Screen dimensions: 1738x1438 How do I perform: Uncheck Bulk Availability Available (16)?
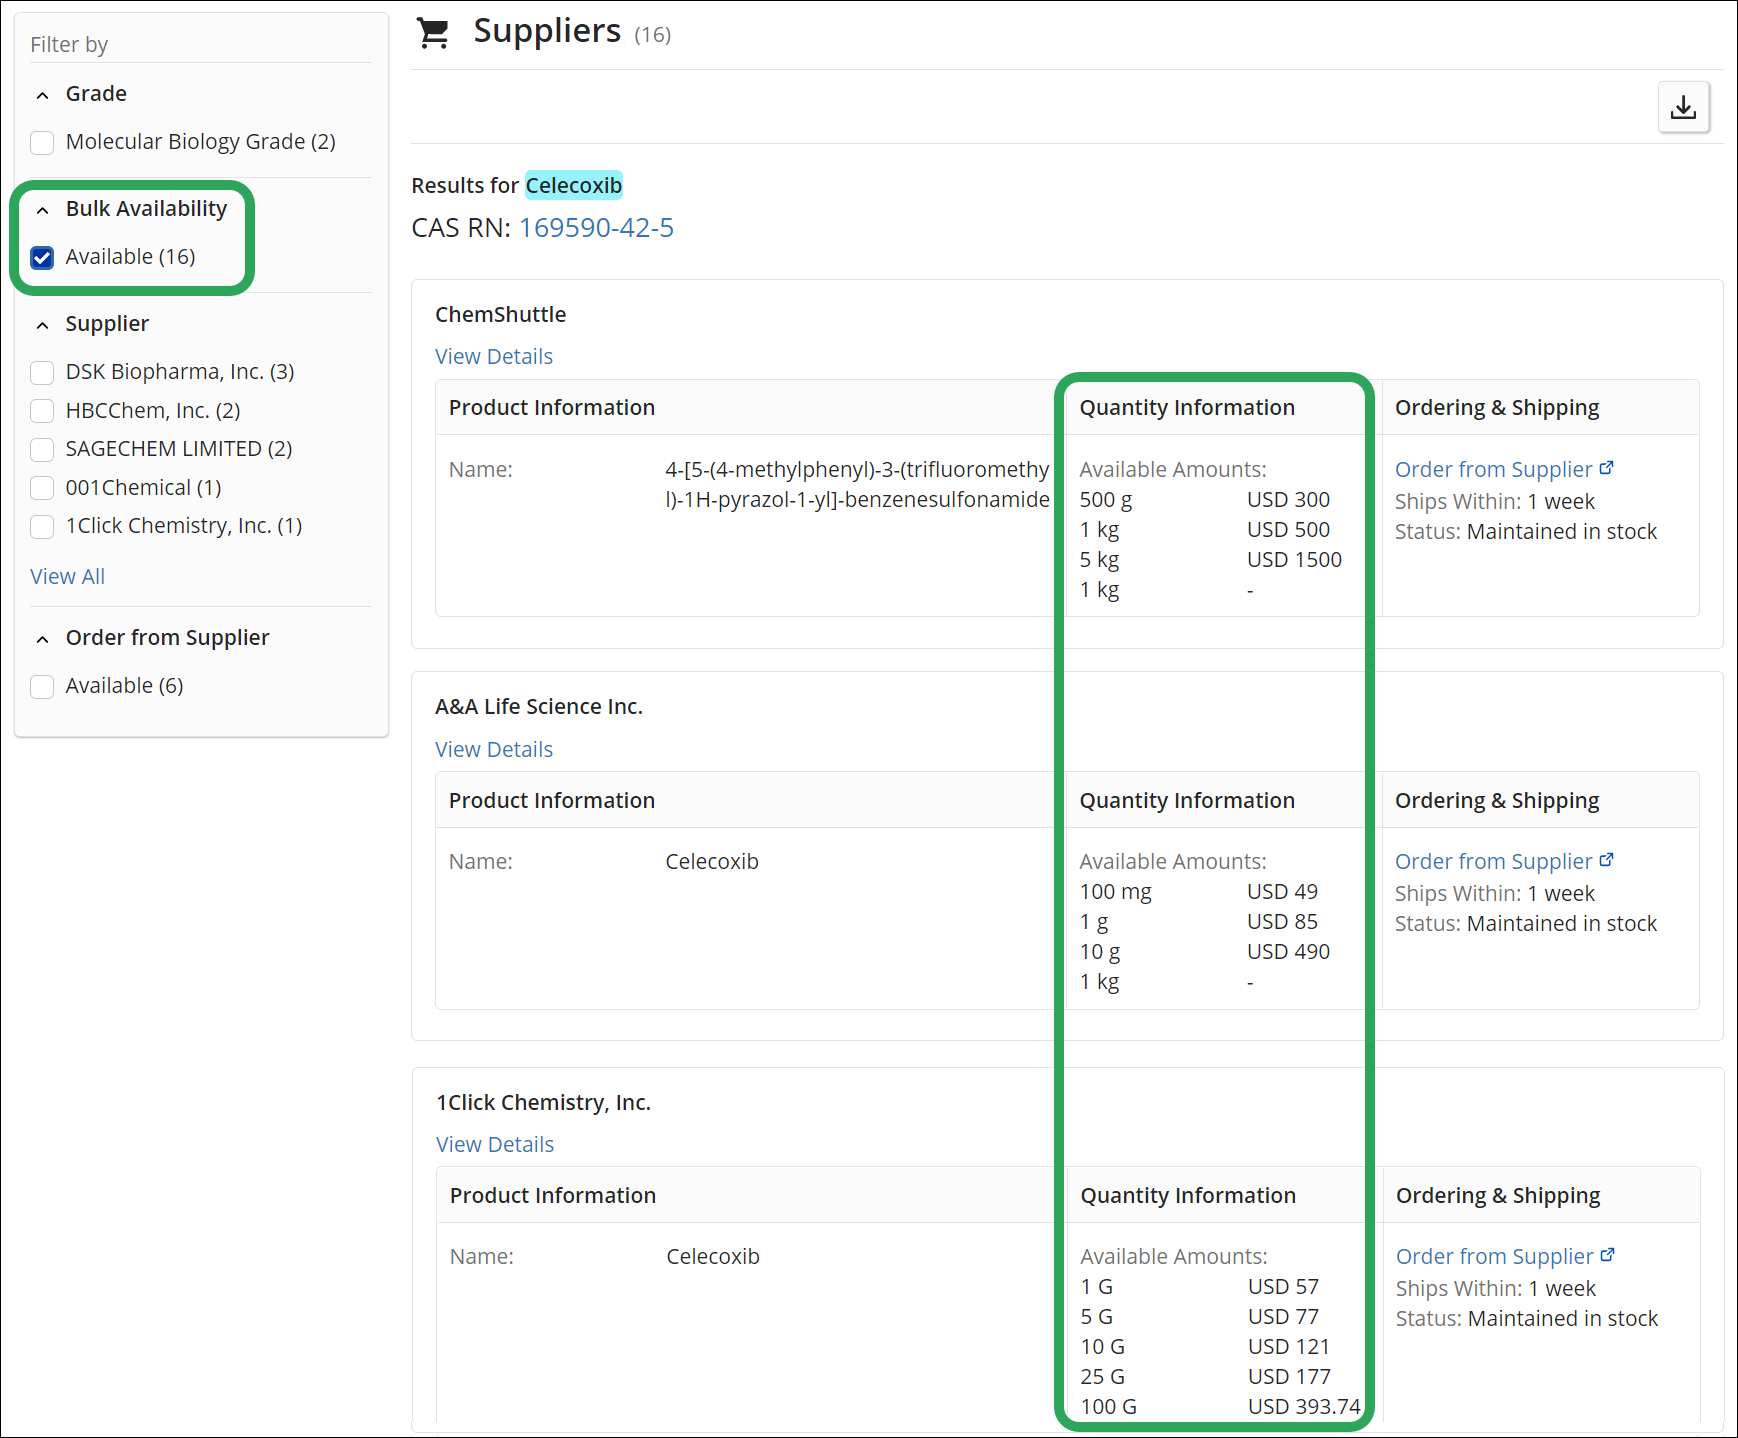42,258
